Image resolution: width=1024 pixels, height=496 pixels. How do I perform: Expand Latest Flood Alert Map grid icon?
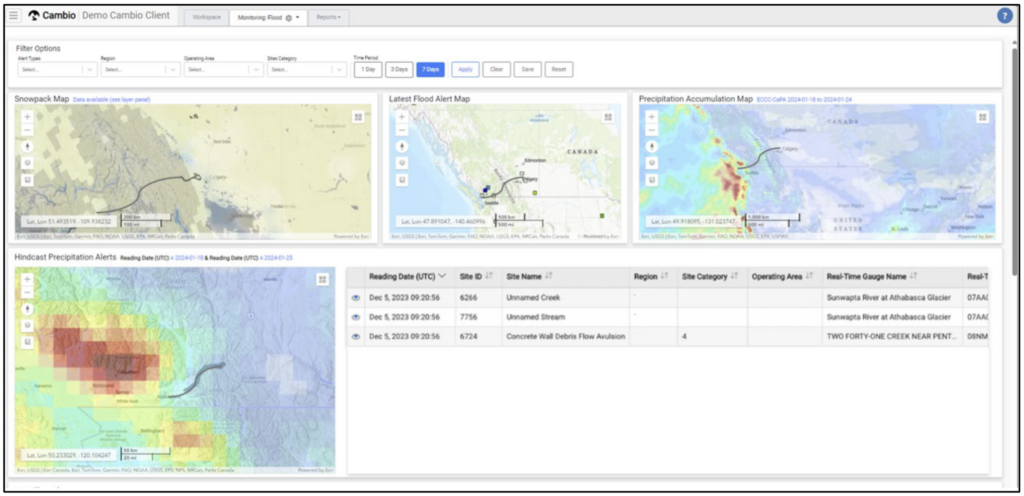[x=608, y=117]
